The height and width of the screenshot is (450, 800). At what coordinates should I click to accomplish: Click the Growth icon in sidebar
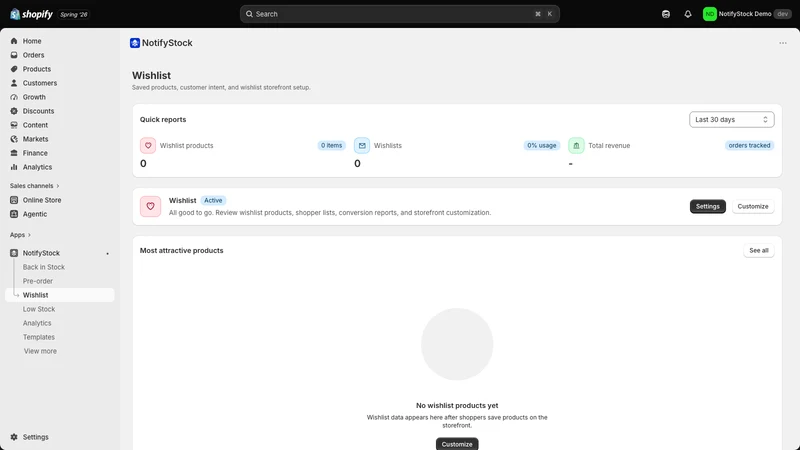coord(14,97)
